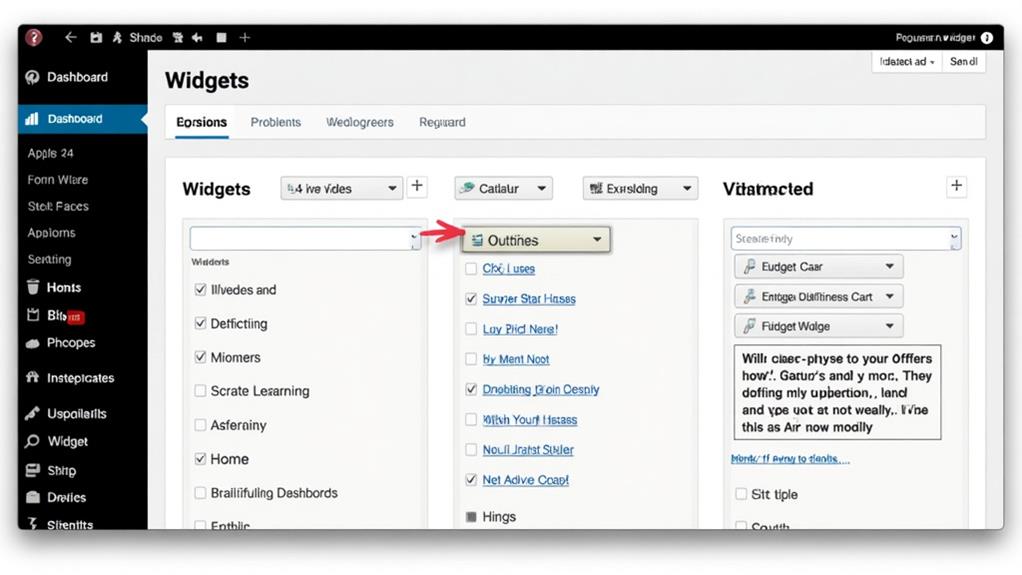
Task: Click the Phcopes cloud icon in sidebar
Action: click(x=33, y=344)
